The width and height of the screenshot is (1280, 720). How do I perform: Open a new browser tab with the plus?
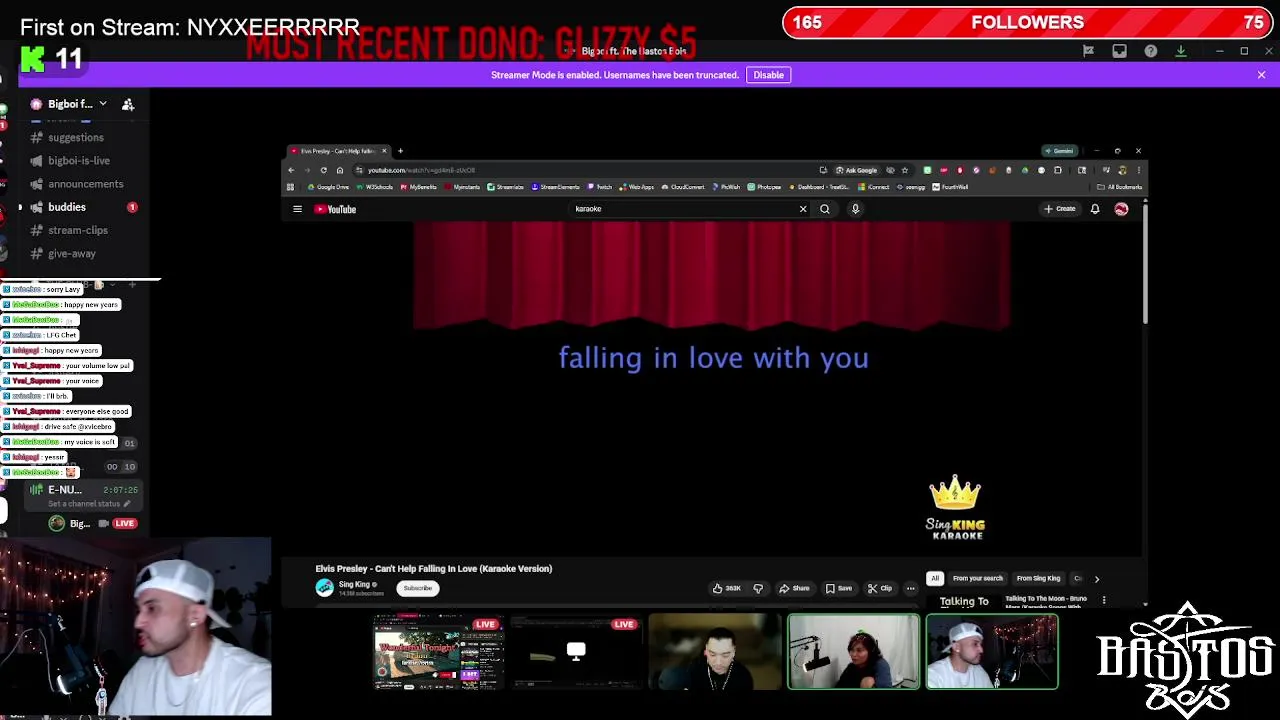coord(400,151)
